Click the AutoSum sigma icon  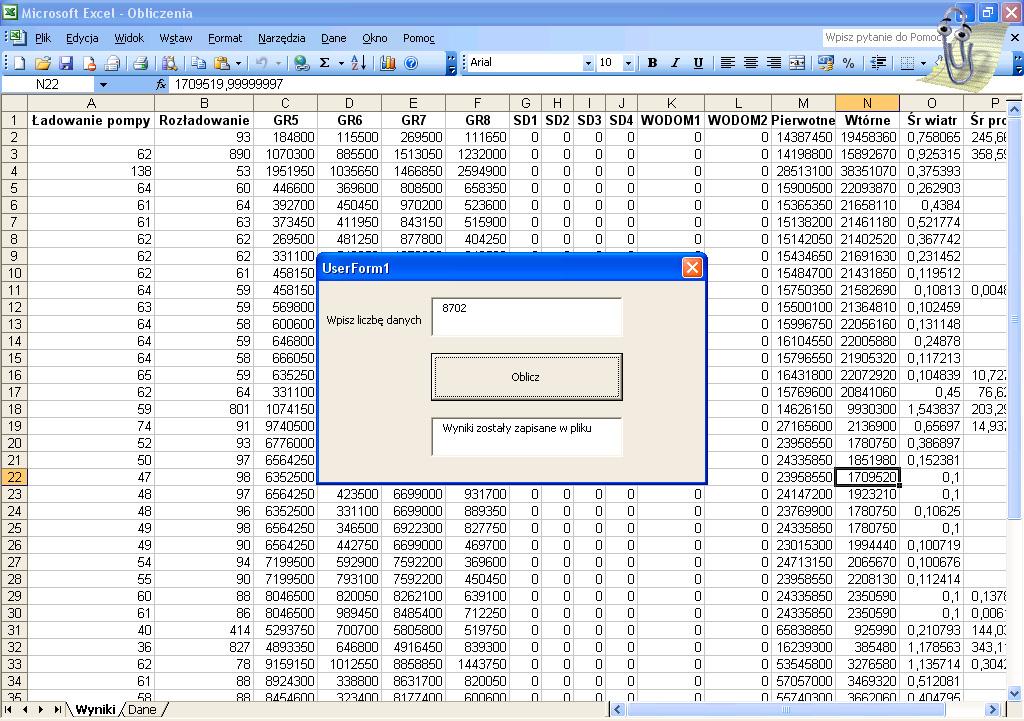coord(325,63)
